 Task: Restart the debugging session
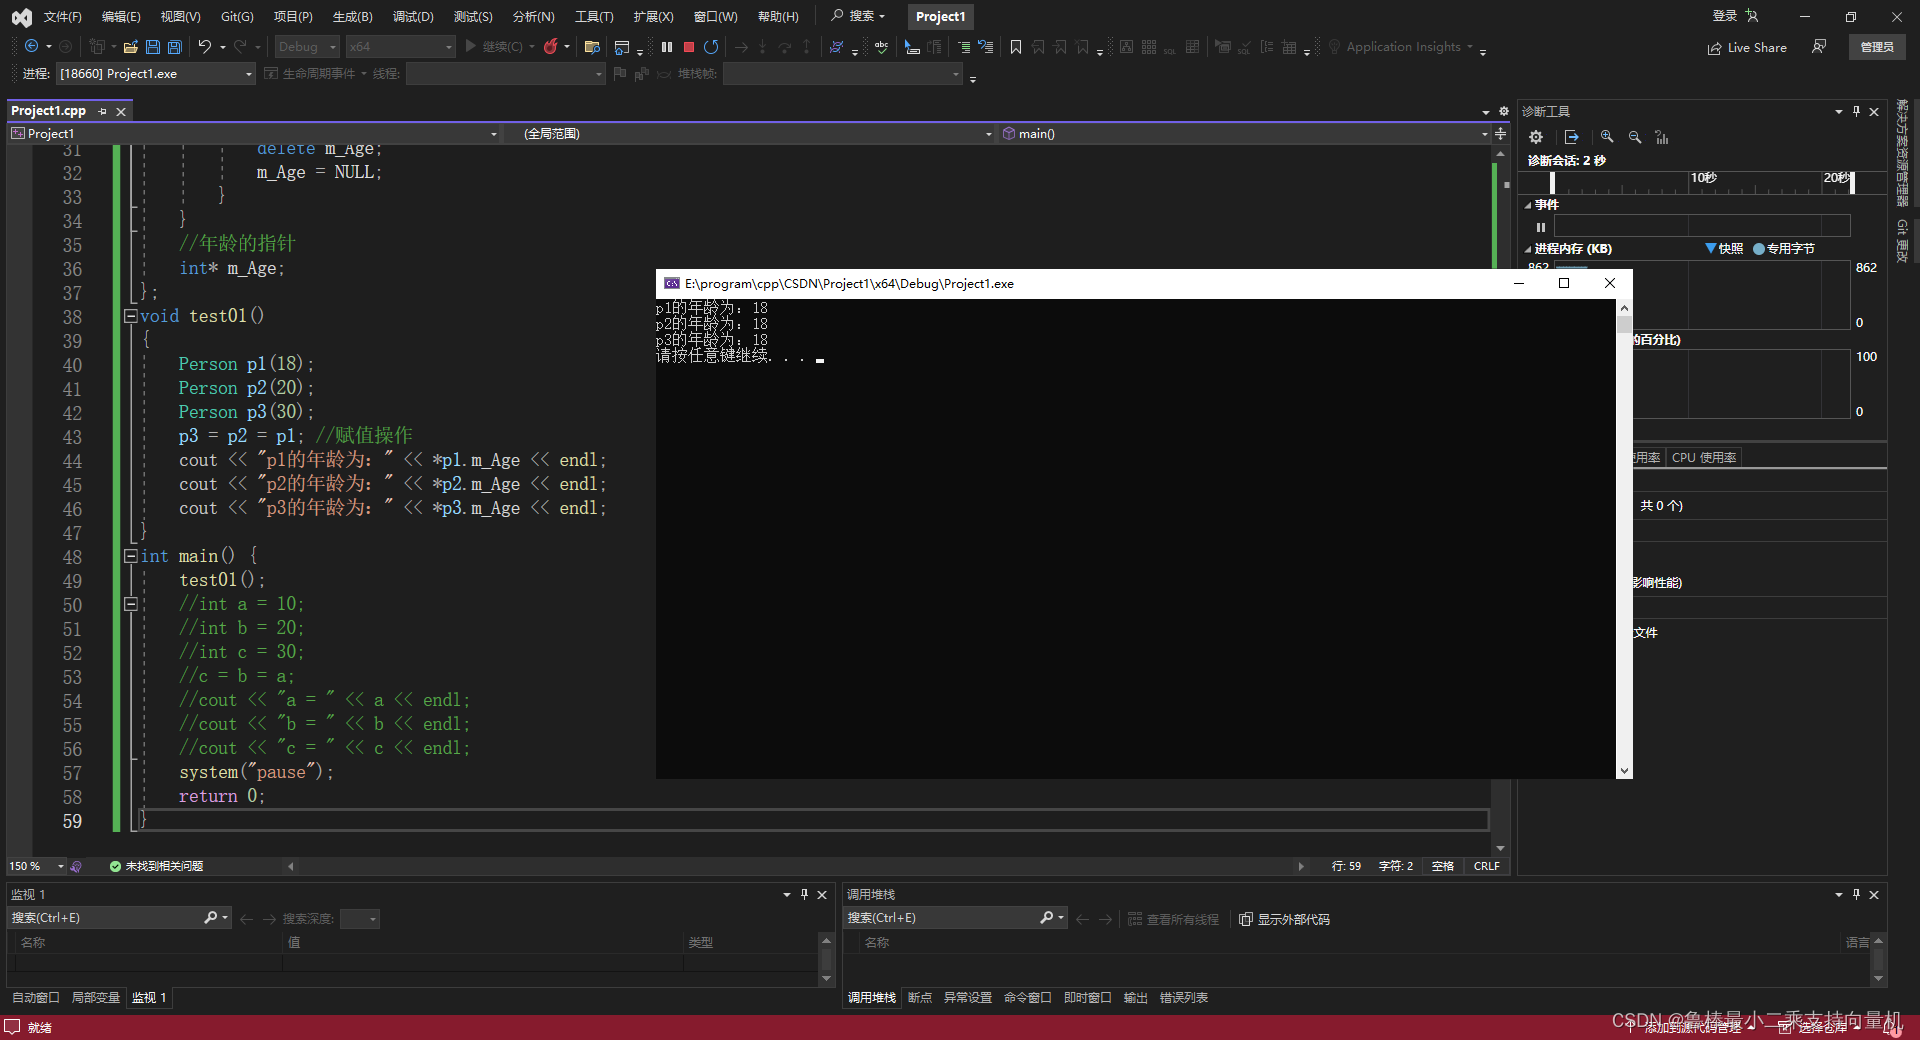click(711, 47)
